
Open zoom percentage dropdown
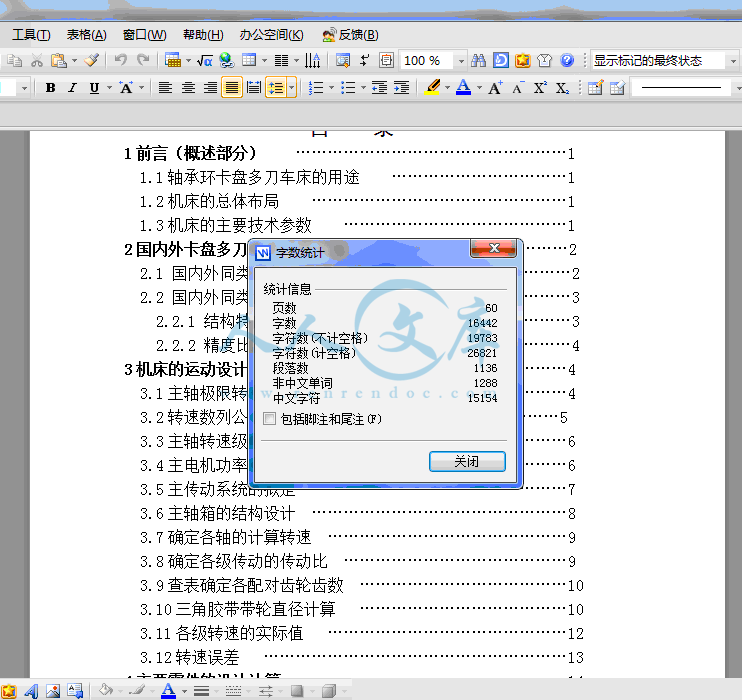coord(461,61)
